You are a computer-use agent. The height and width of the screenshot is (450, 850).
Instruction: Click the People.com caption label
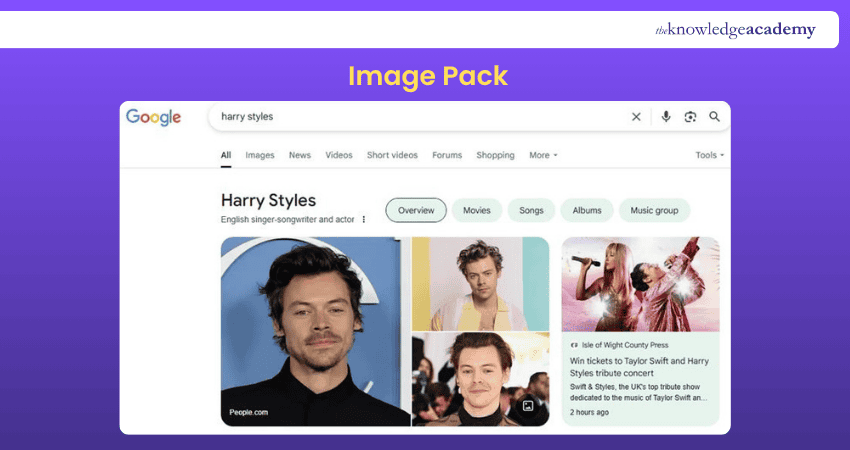click(x=248, y=412)
